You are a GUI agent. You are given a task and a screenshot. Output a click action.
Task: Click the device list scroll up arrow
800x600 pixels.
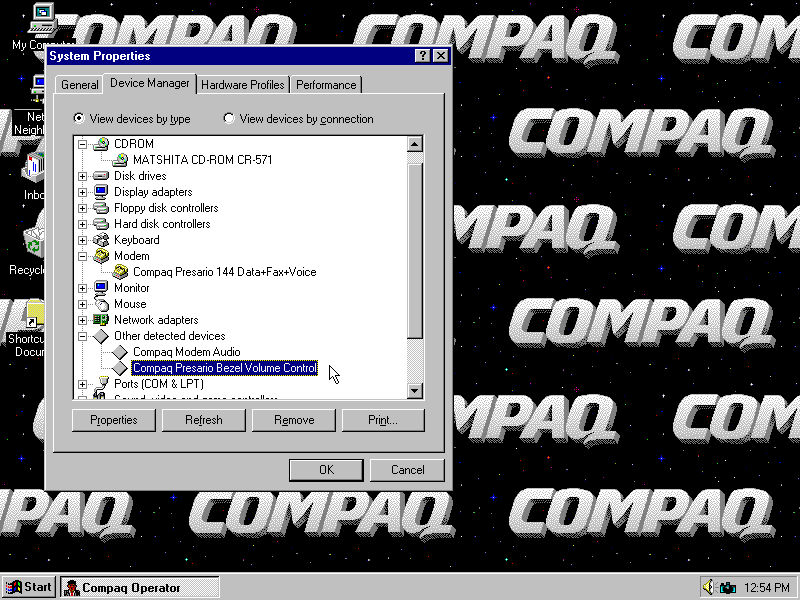click(x=415, y=144)
